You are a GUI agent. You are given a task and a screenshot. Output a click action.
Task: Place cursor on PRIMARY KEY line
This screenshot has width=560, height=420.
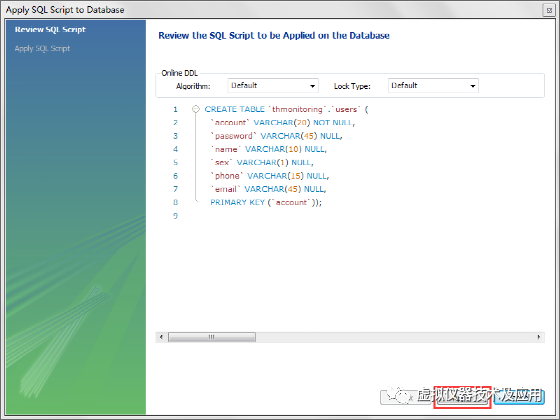pyautogui.click(x=266, y=202)
